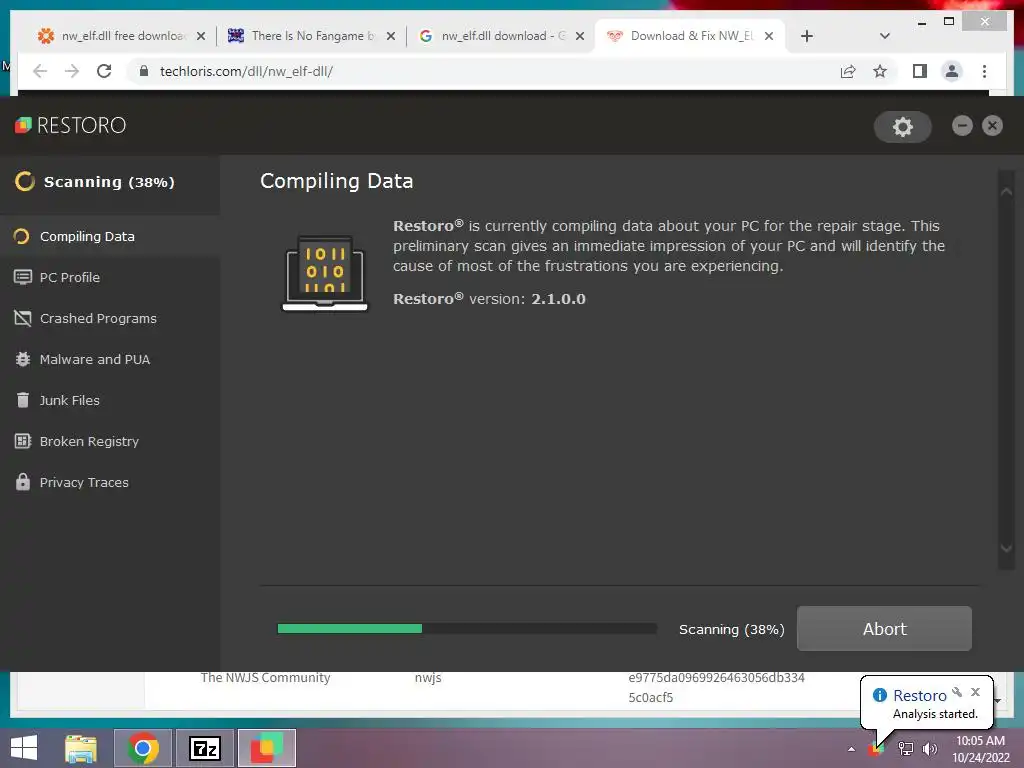Reload the techloris page
Screen dimensions: 1024x768
click(x=104, y=71)
